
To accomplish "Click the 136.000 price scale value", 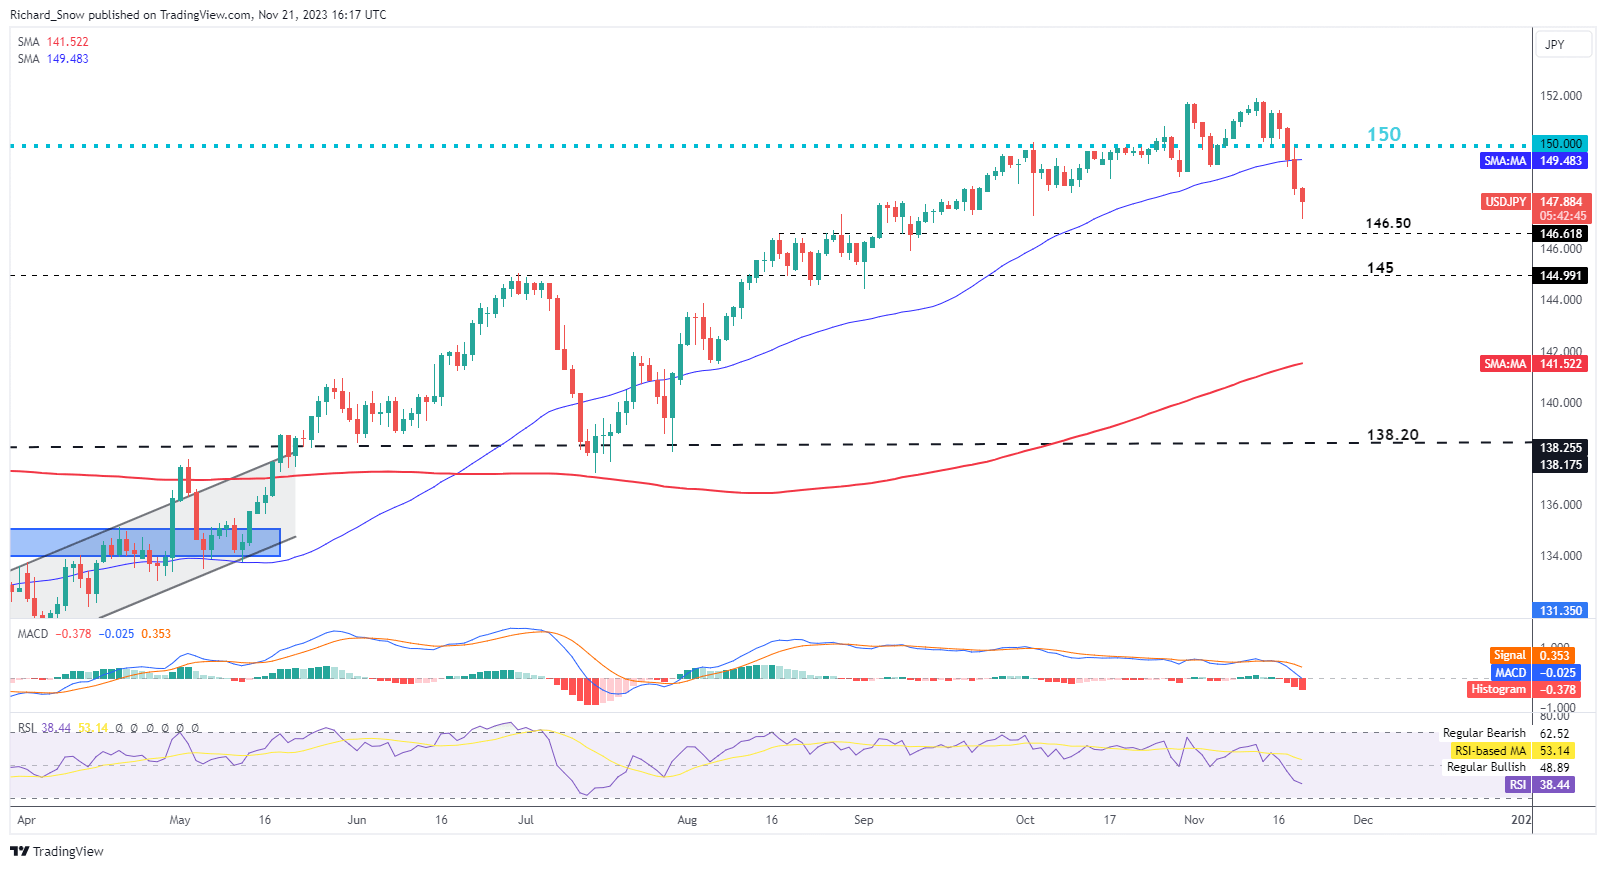I will tap(1561, 505).
